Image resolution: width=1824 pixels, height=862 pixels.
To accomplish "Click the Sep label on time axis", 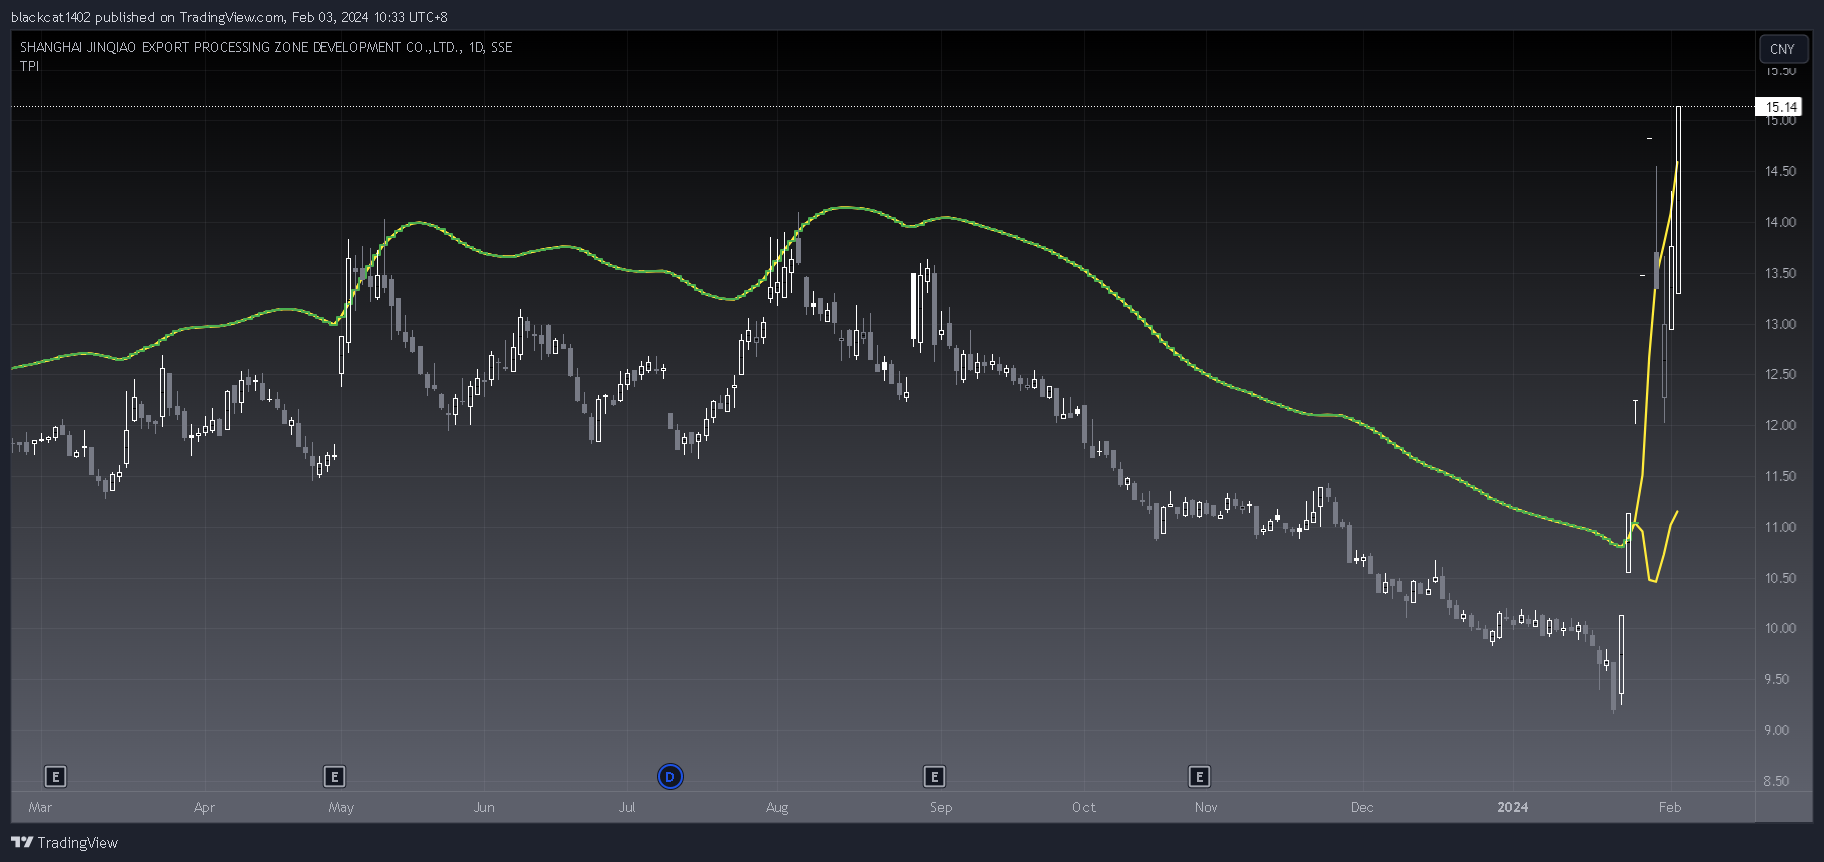I will 941,807.
